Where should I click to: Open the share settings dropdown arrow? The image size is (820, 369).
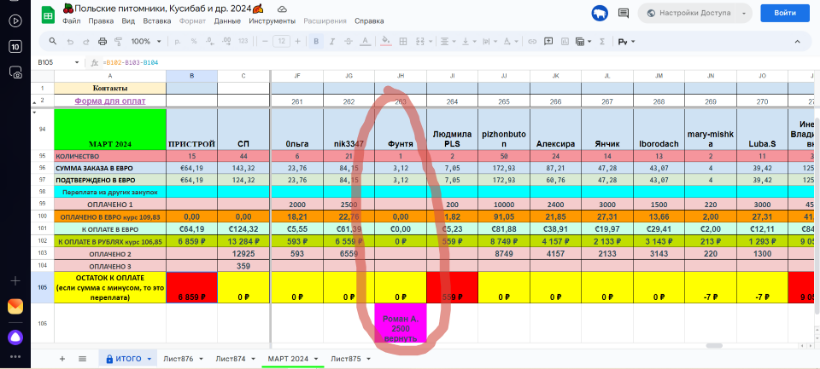[744, 13]
